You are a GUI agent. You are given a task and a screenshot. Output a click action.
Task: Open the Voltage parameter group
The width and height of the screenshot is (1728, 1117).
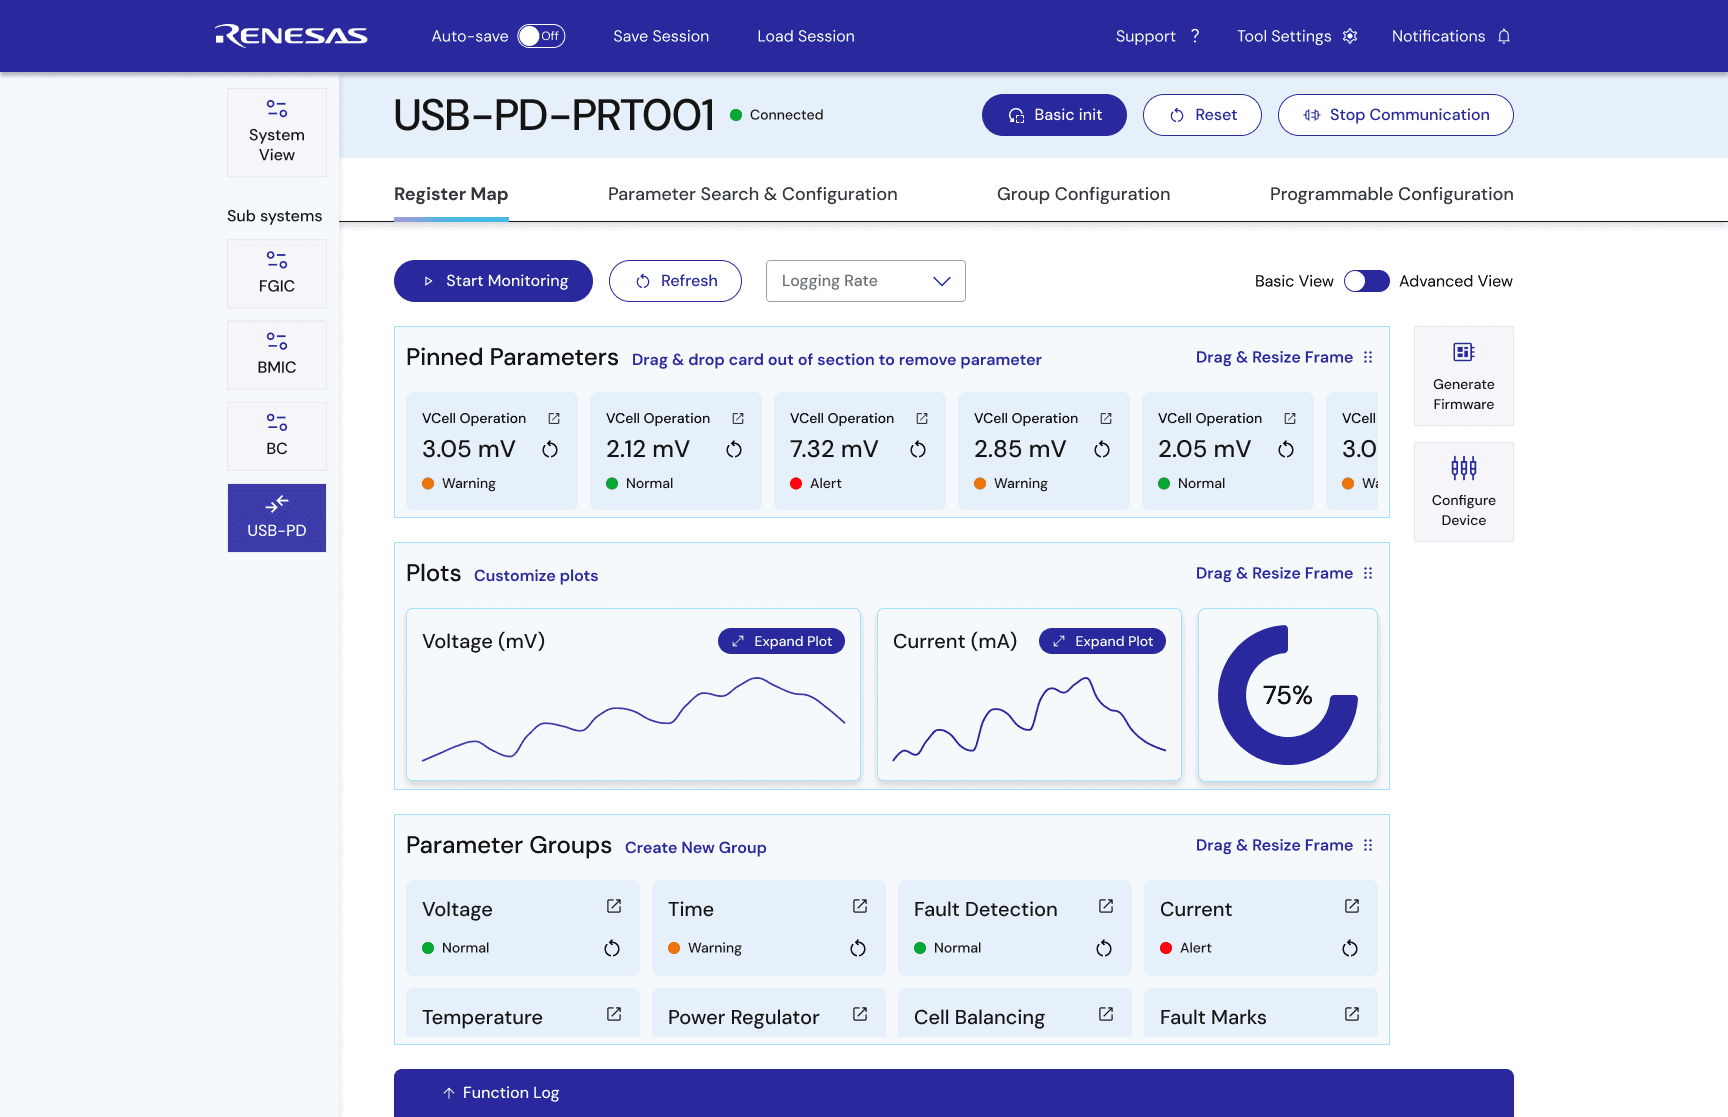pos(614,906)
